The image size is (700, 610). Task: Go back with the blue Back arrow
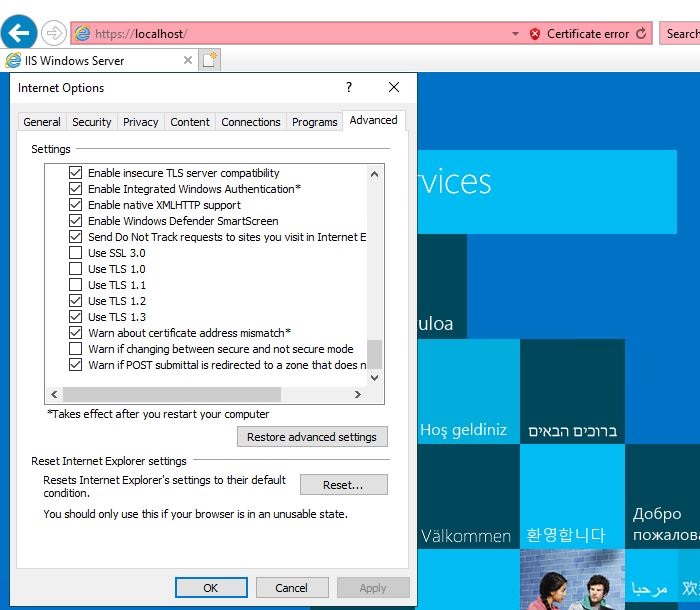pyautogui.click(x=19, y=33)
